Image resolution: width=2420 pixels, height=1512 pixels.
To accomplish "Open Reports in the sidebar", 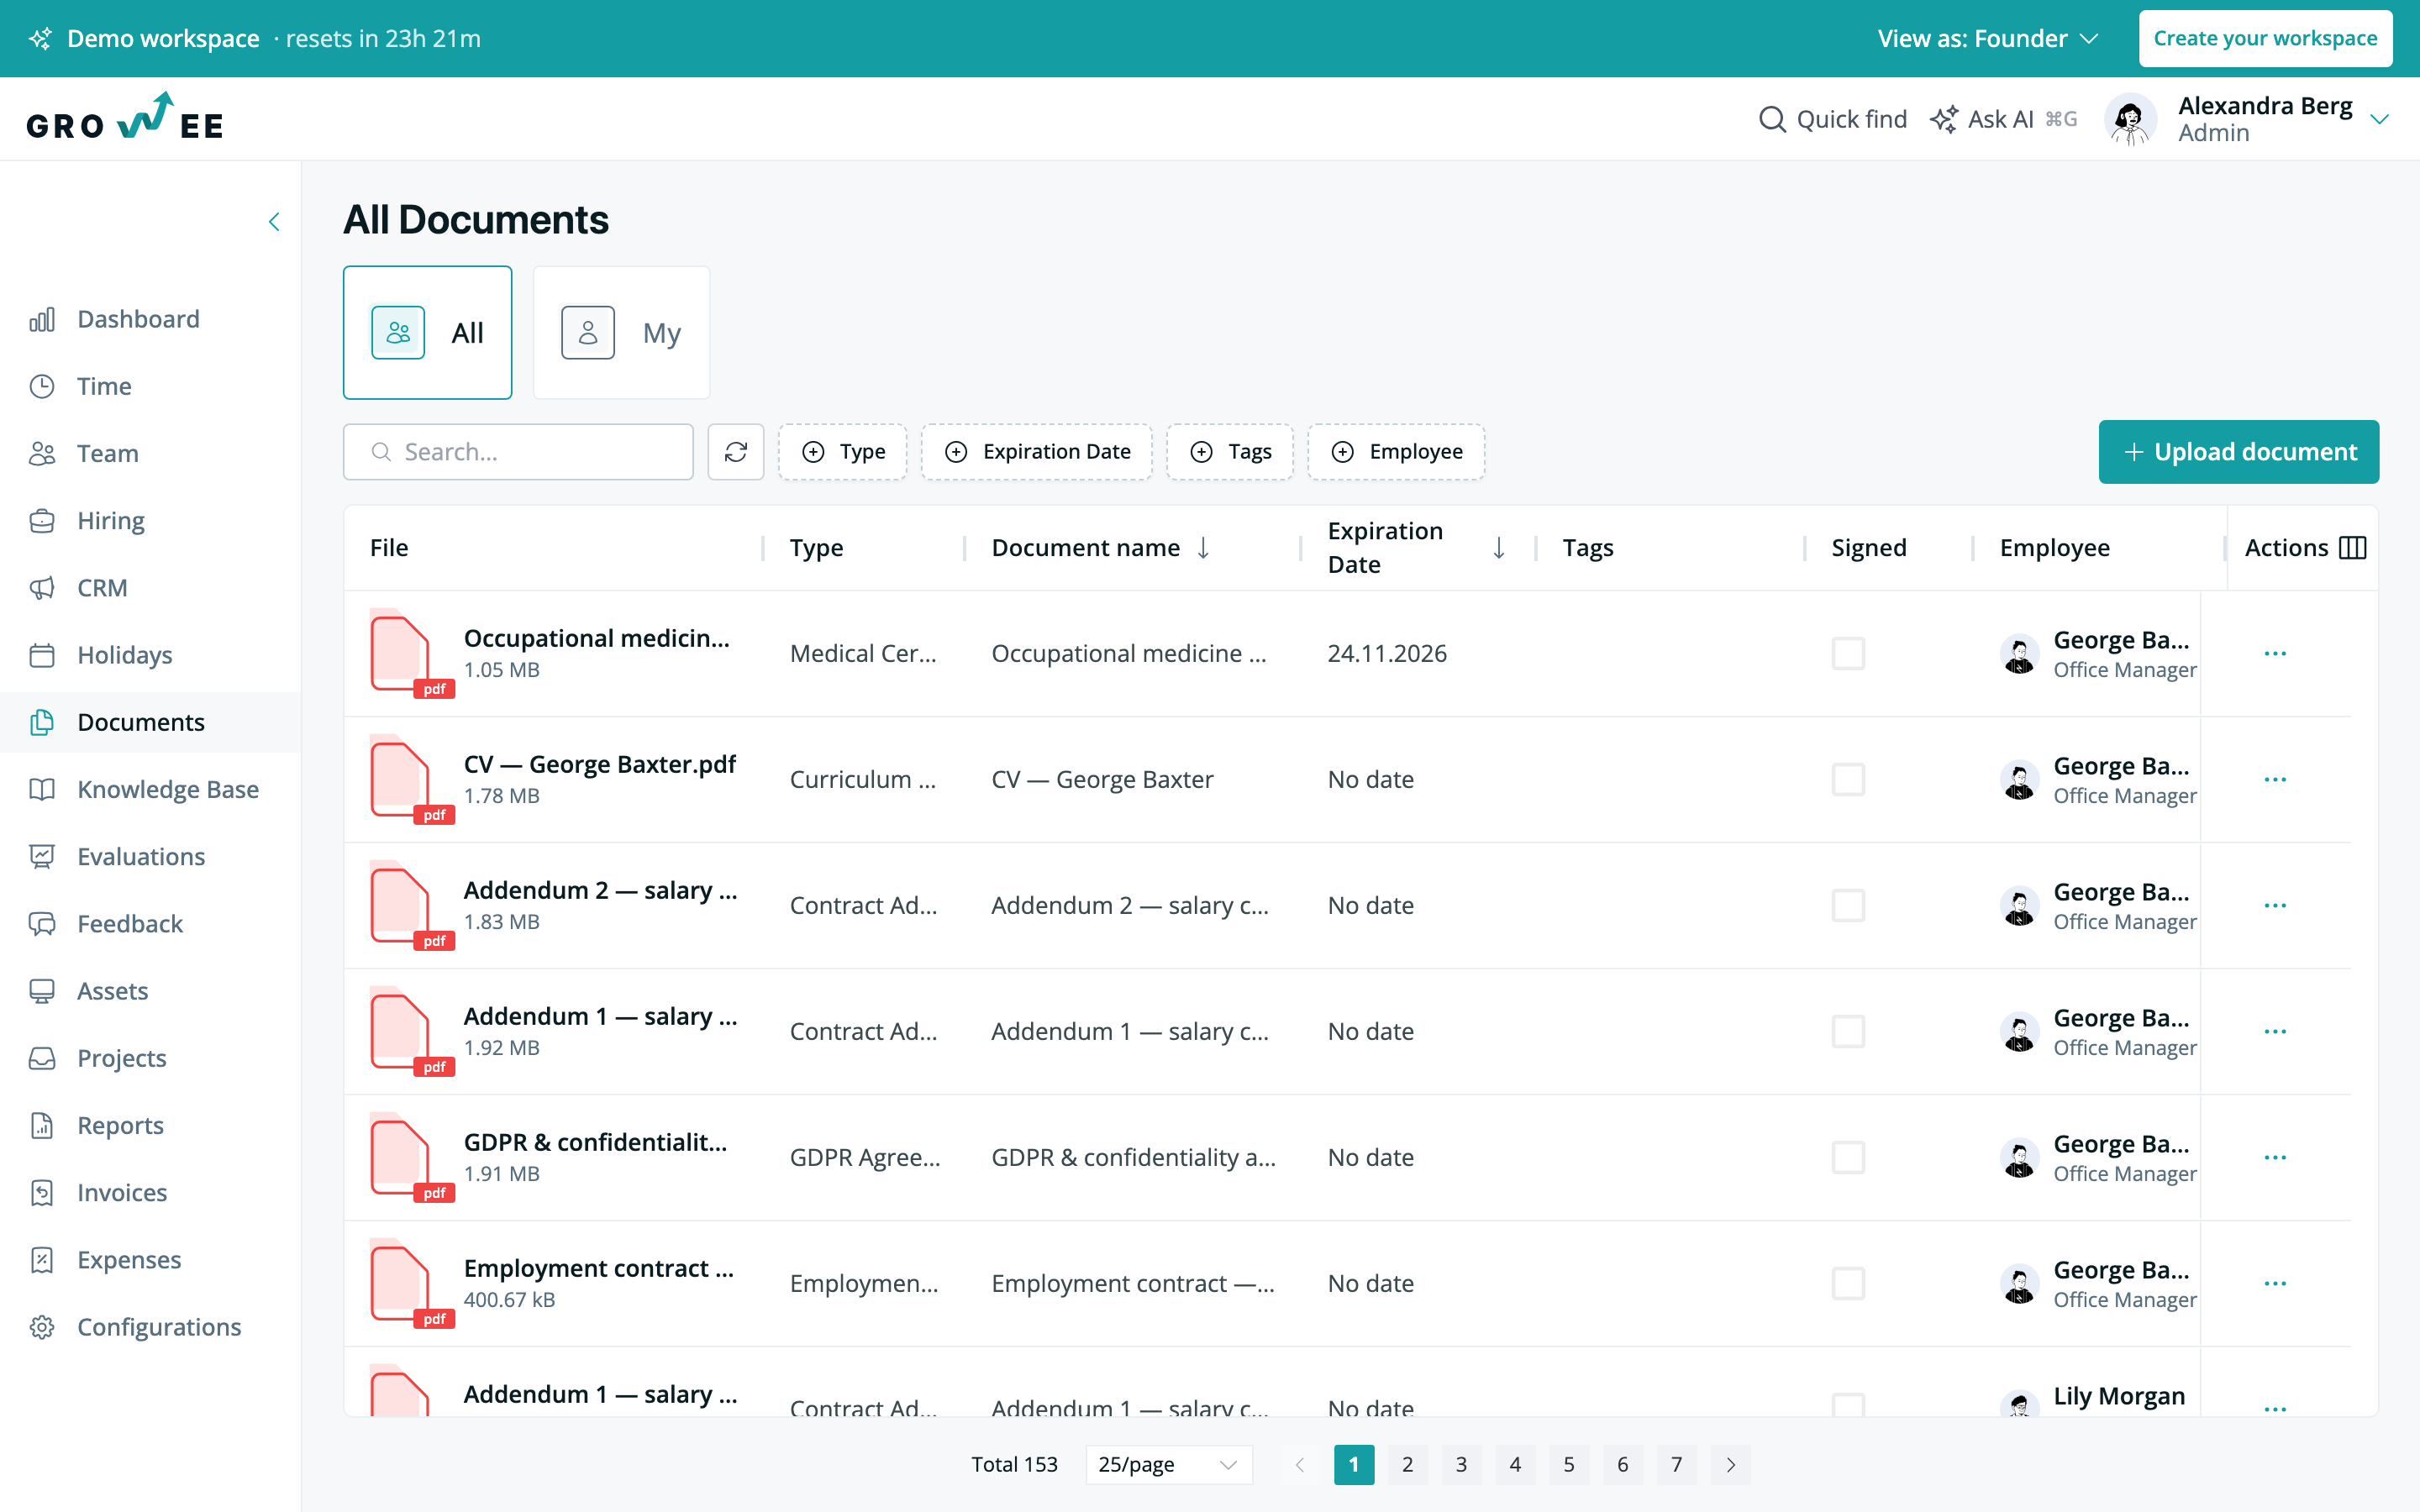I will point(150,1126).
